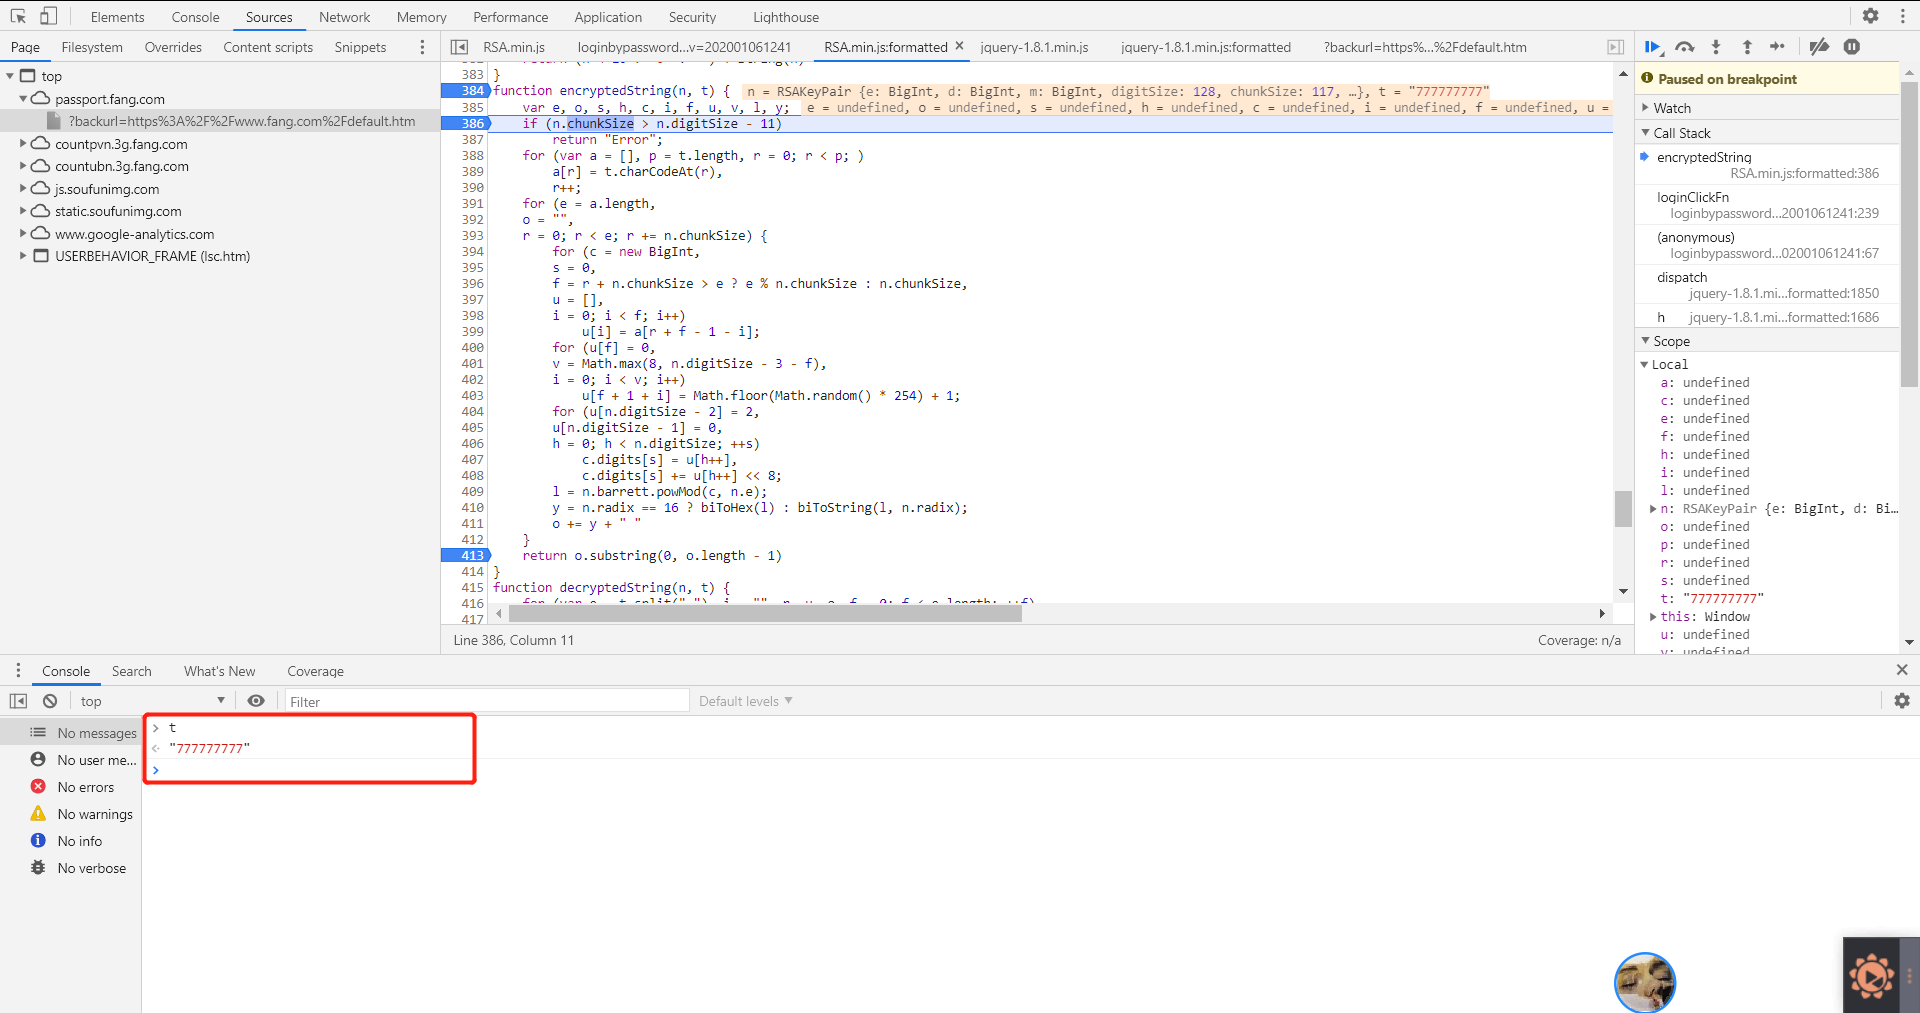Enable pause on exceptions
This screenshot has height=1013, width=1920.
1854,46
